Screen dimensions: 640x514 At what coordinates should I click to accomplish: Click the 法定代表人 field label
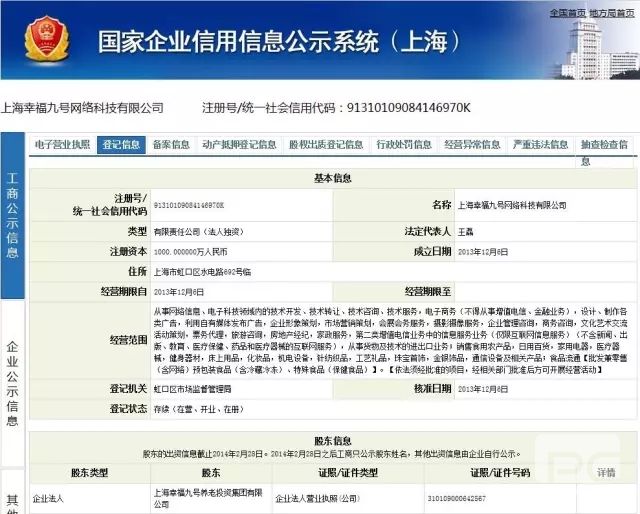pos(427,231)
